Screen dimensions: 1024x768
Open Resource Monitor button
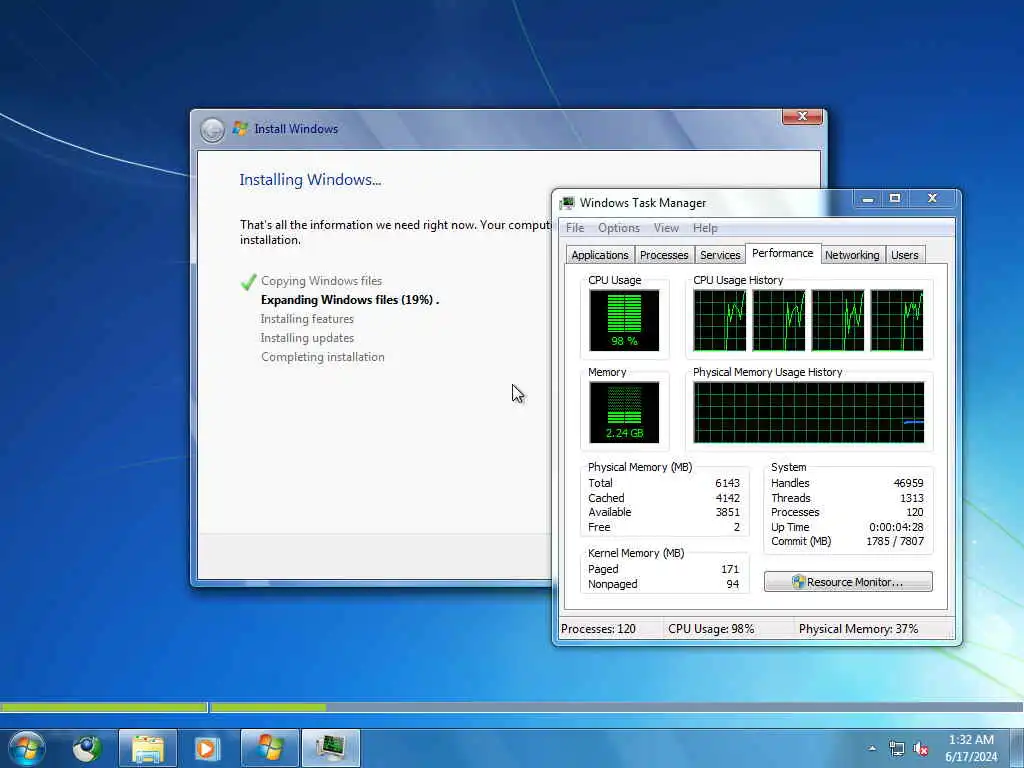tap(848, 582)
